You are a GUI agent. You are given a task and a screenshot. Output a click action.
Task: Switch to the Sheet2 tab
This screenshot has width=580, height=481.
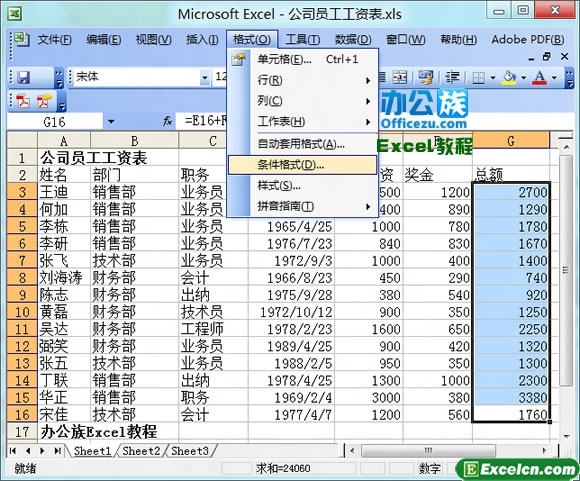pos(141,451)
